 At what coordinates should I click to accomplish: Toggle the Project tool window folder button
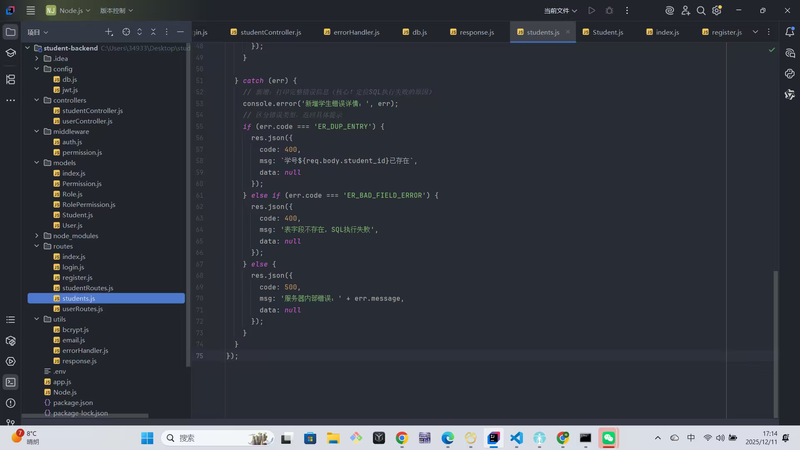(x=10, y=32)
